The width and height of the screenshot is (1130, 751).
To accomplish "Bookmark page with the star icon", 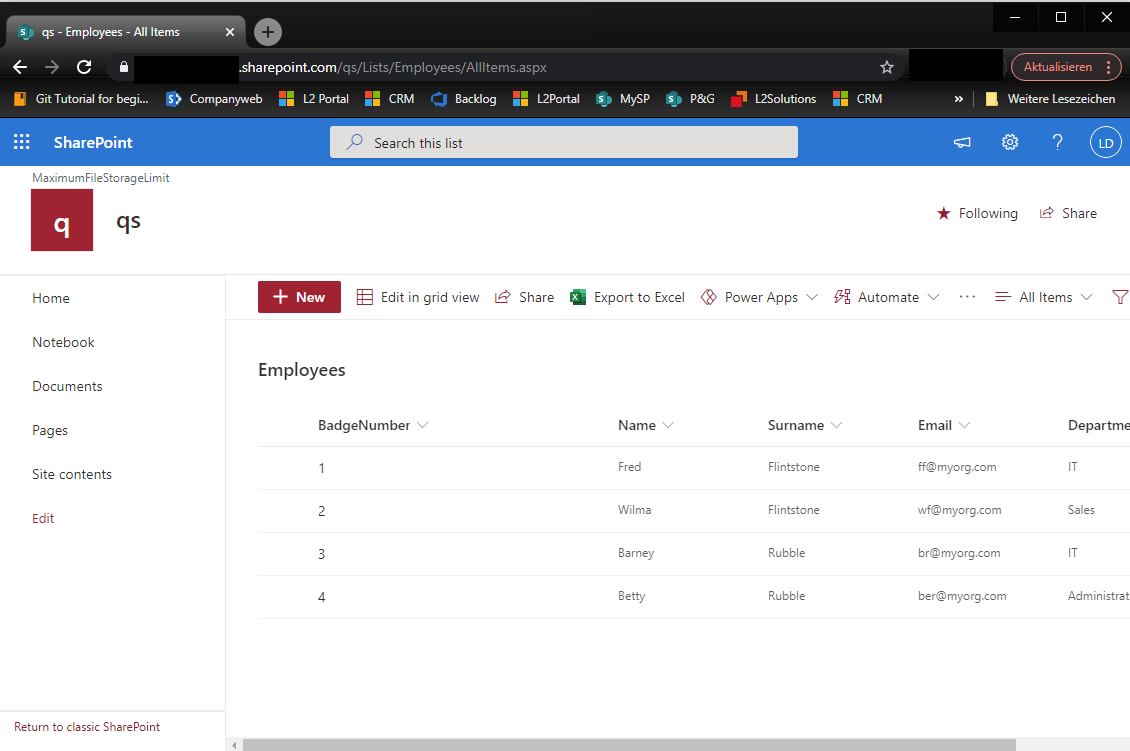I will coord(886,67).
